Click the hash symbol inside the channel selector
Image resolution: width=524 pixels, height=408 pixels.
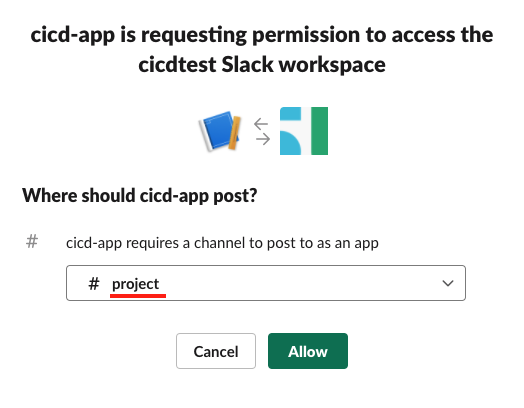tap(94, 284)
